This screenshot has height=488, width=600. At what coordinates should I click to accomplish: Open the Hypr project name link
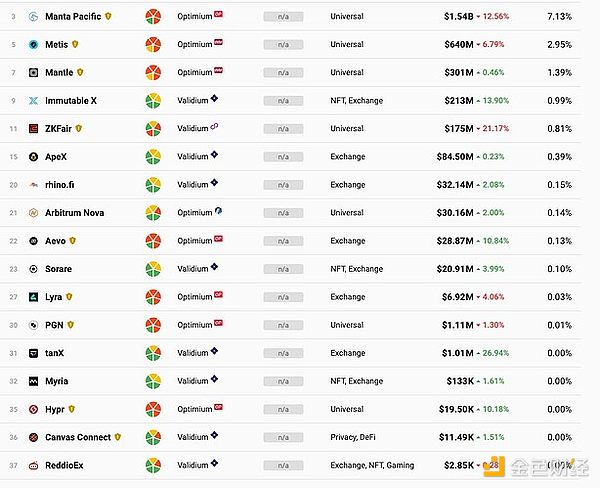pyautogui.click(x=55, y=409)
